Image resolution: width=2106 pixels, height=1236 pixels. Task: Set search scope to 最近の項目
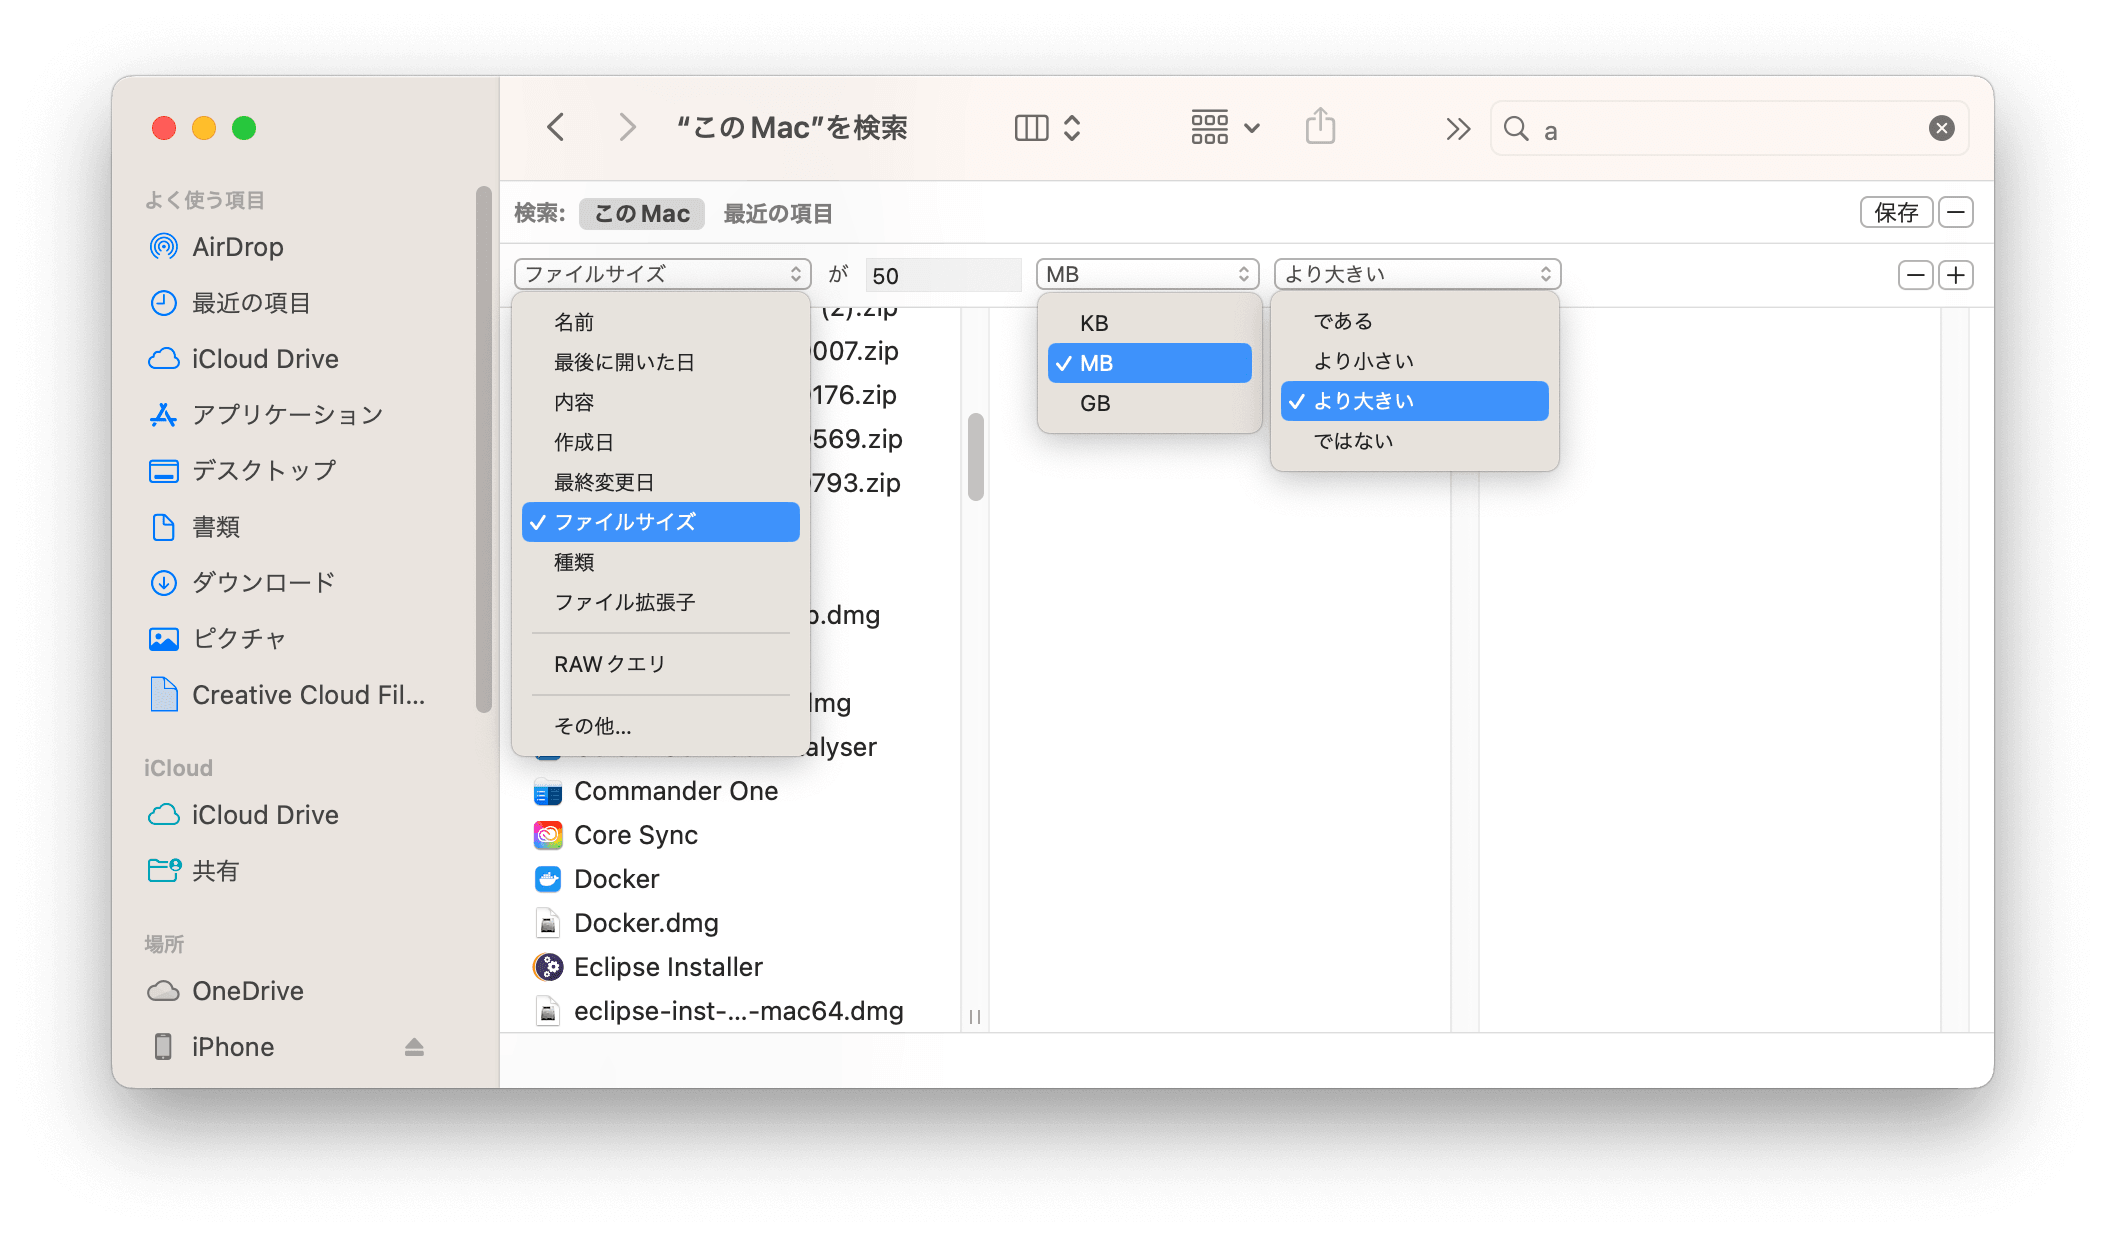pyautogui.click(x=778, y=213)
